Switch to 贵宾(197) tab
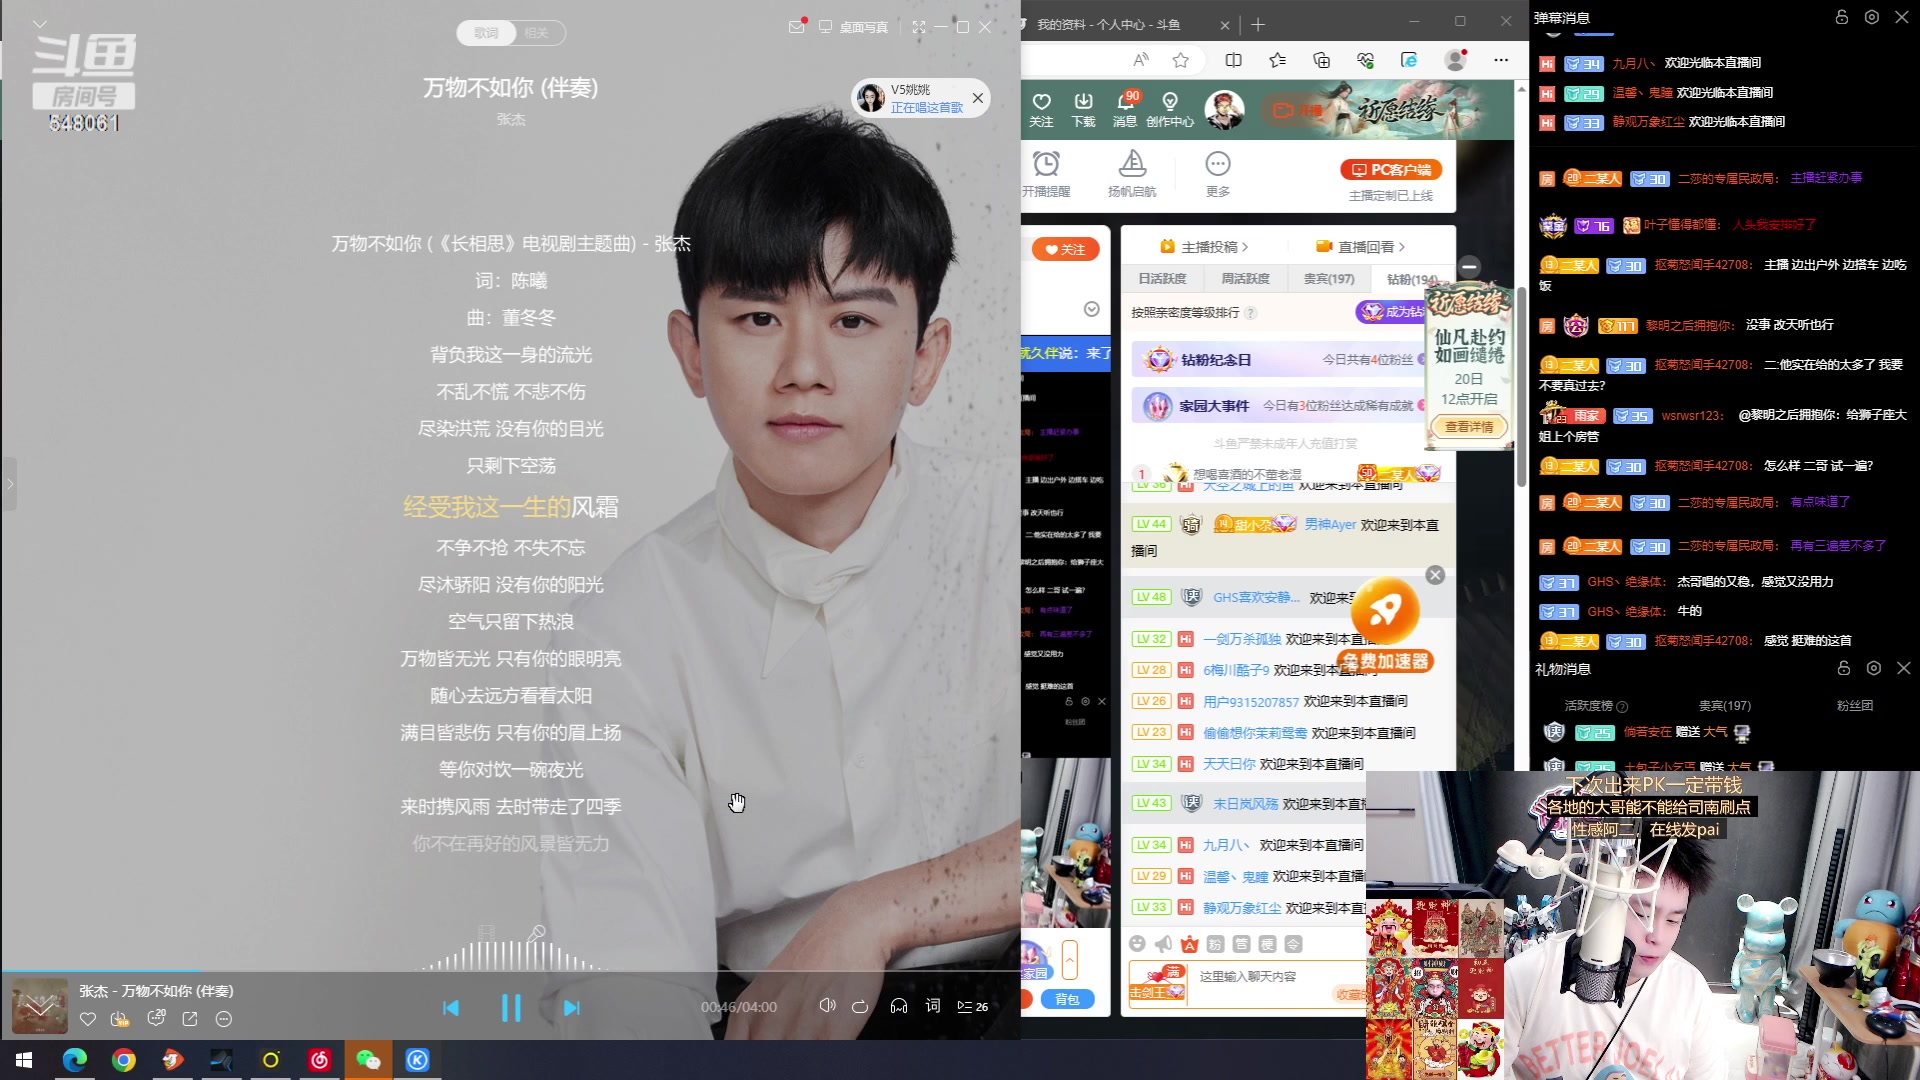The width and height of the screenshot is (1920, 1080). click(x=1329, y=279)
